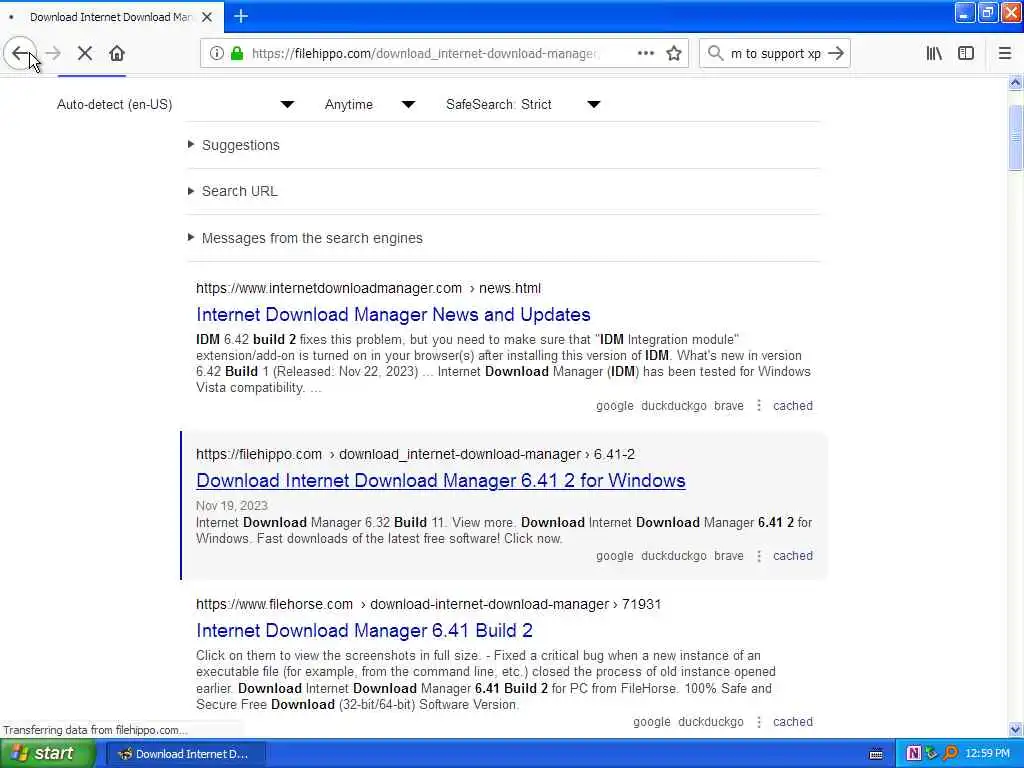This screenshot has width=1024, height=768.
Task: Click the purple N tray icon
Action: pyautogui.click(x=914, y=754)
